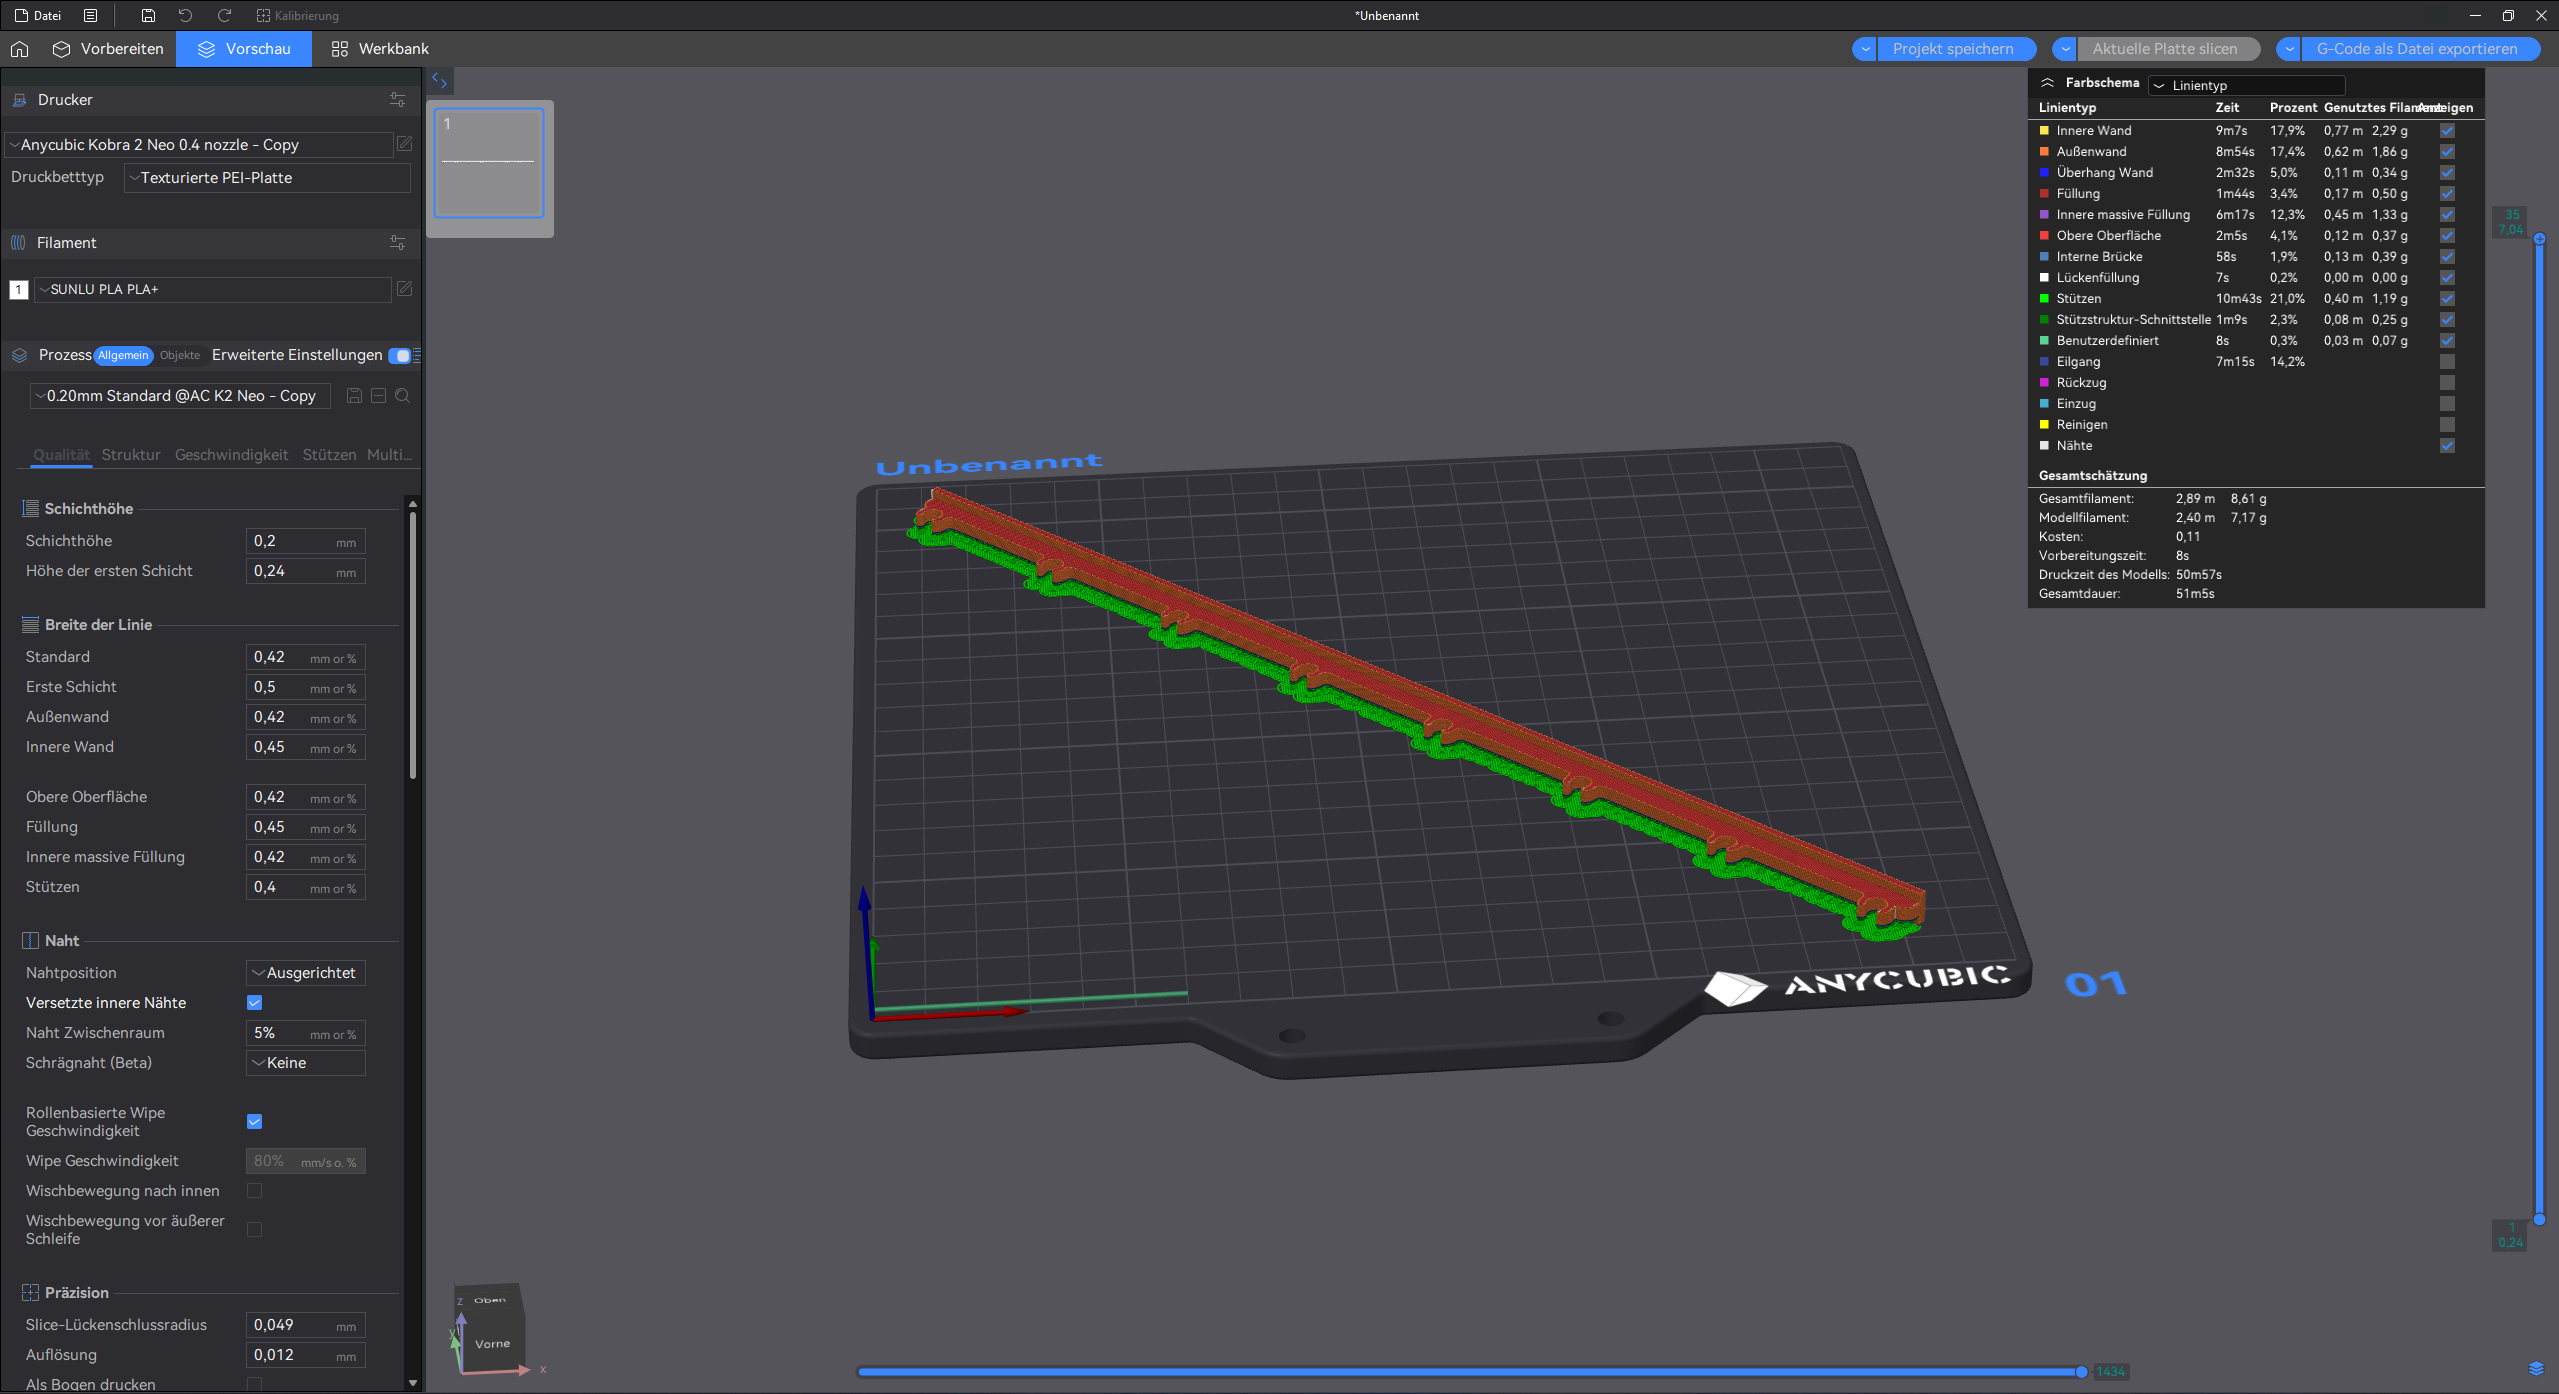This screenshot has width=2559, height=1394.
Task: Click the Überhang Wand blue color swatch
Action: point(2045,173)
